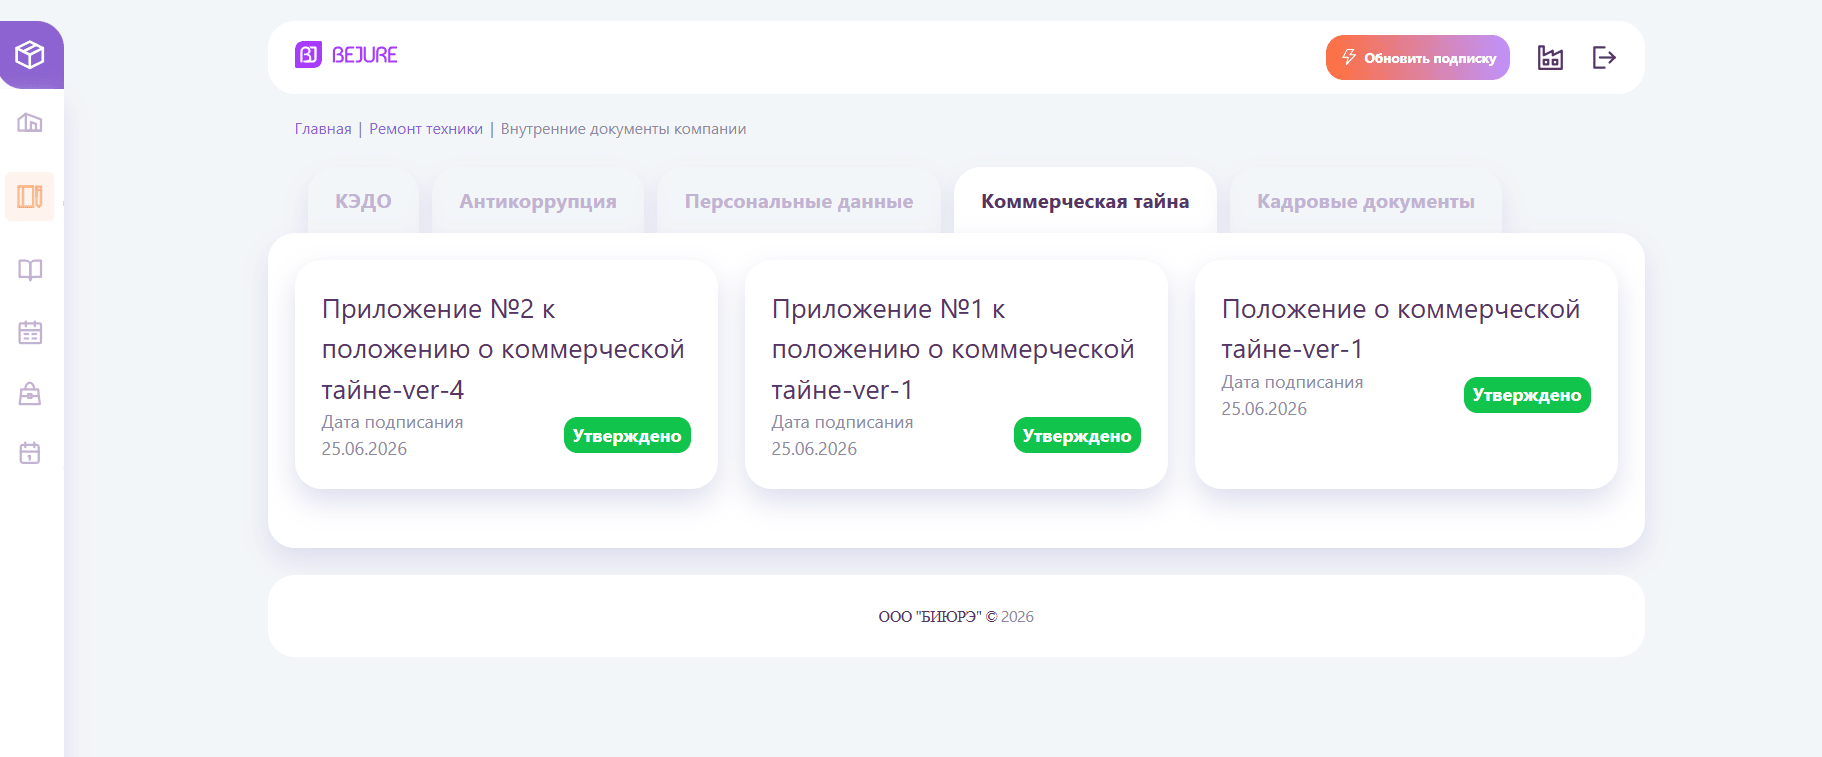Open Положение о коммерческой тайне-ver-1 card

1406,375
